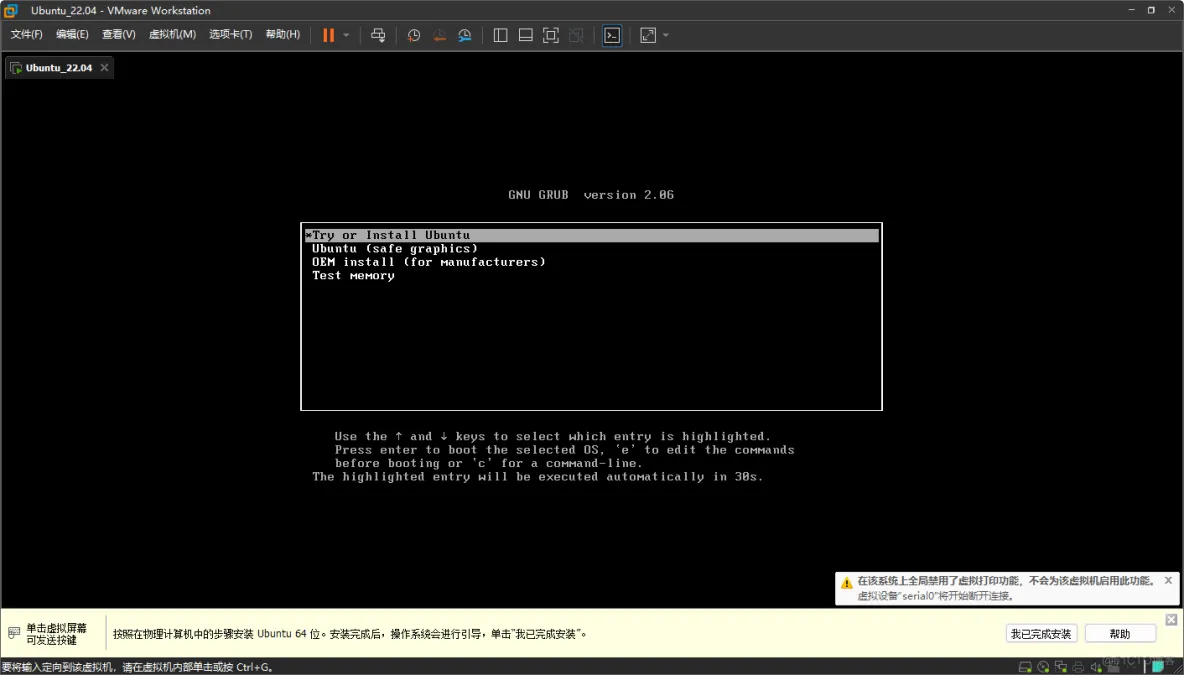Image resolution: width=1184 pixels, height=675 pixels.
Task: Click the warning triangle notification icon
Action: [x=846, y=582]
